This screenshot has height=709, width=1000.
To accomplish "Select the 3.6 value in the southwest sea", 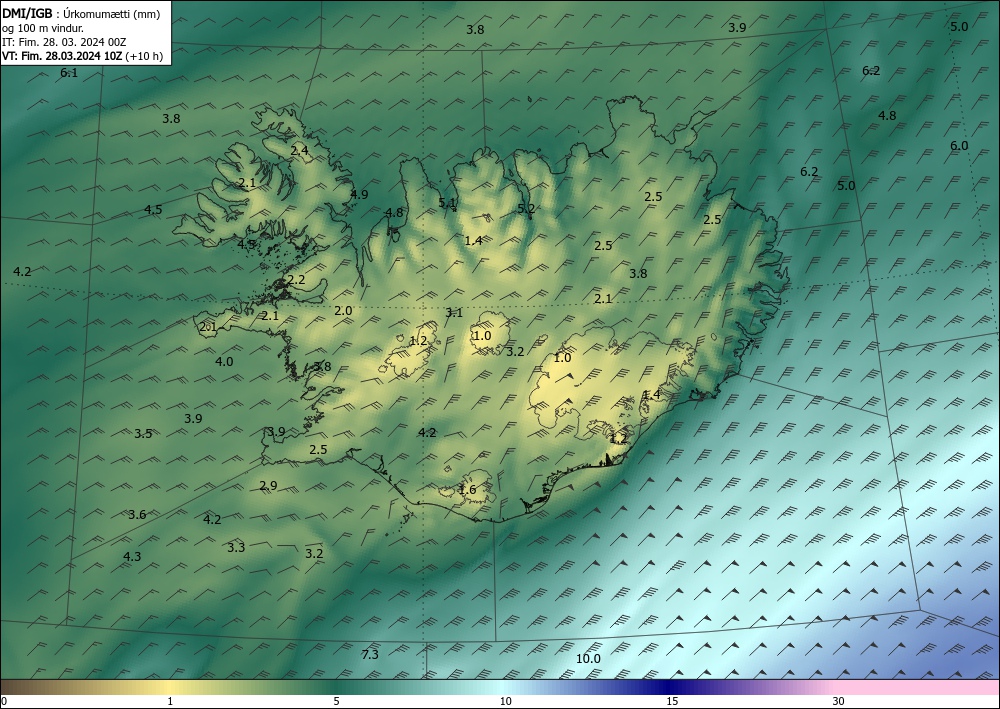I will [x=137, y=515].
